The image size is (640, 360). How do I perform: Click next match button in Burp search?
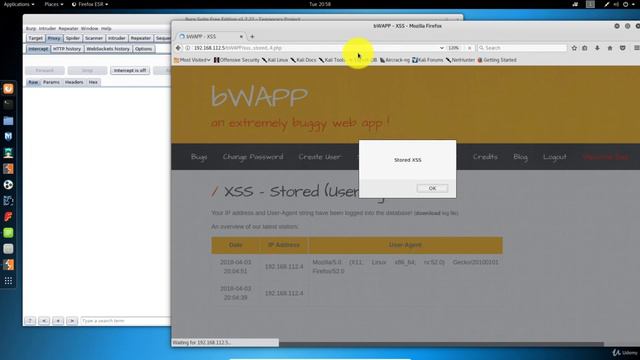coord(72,321)
